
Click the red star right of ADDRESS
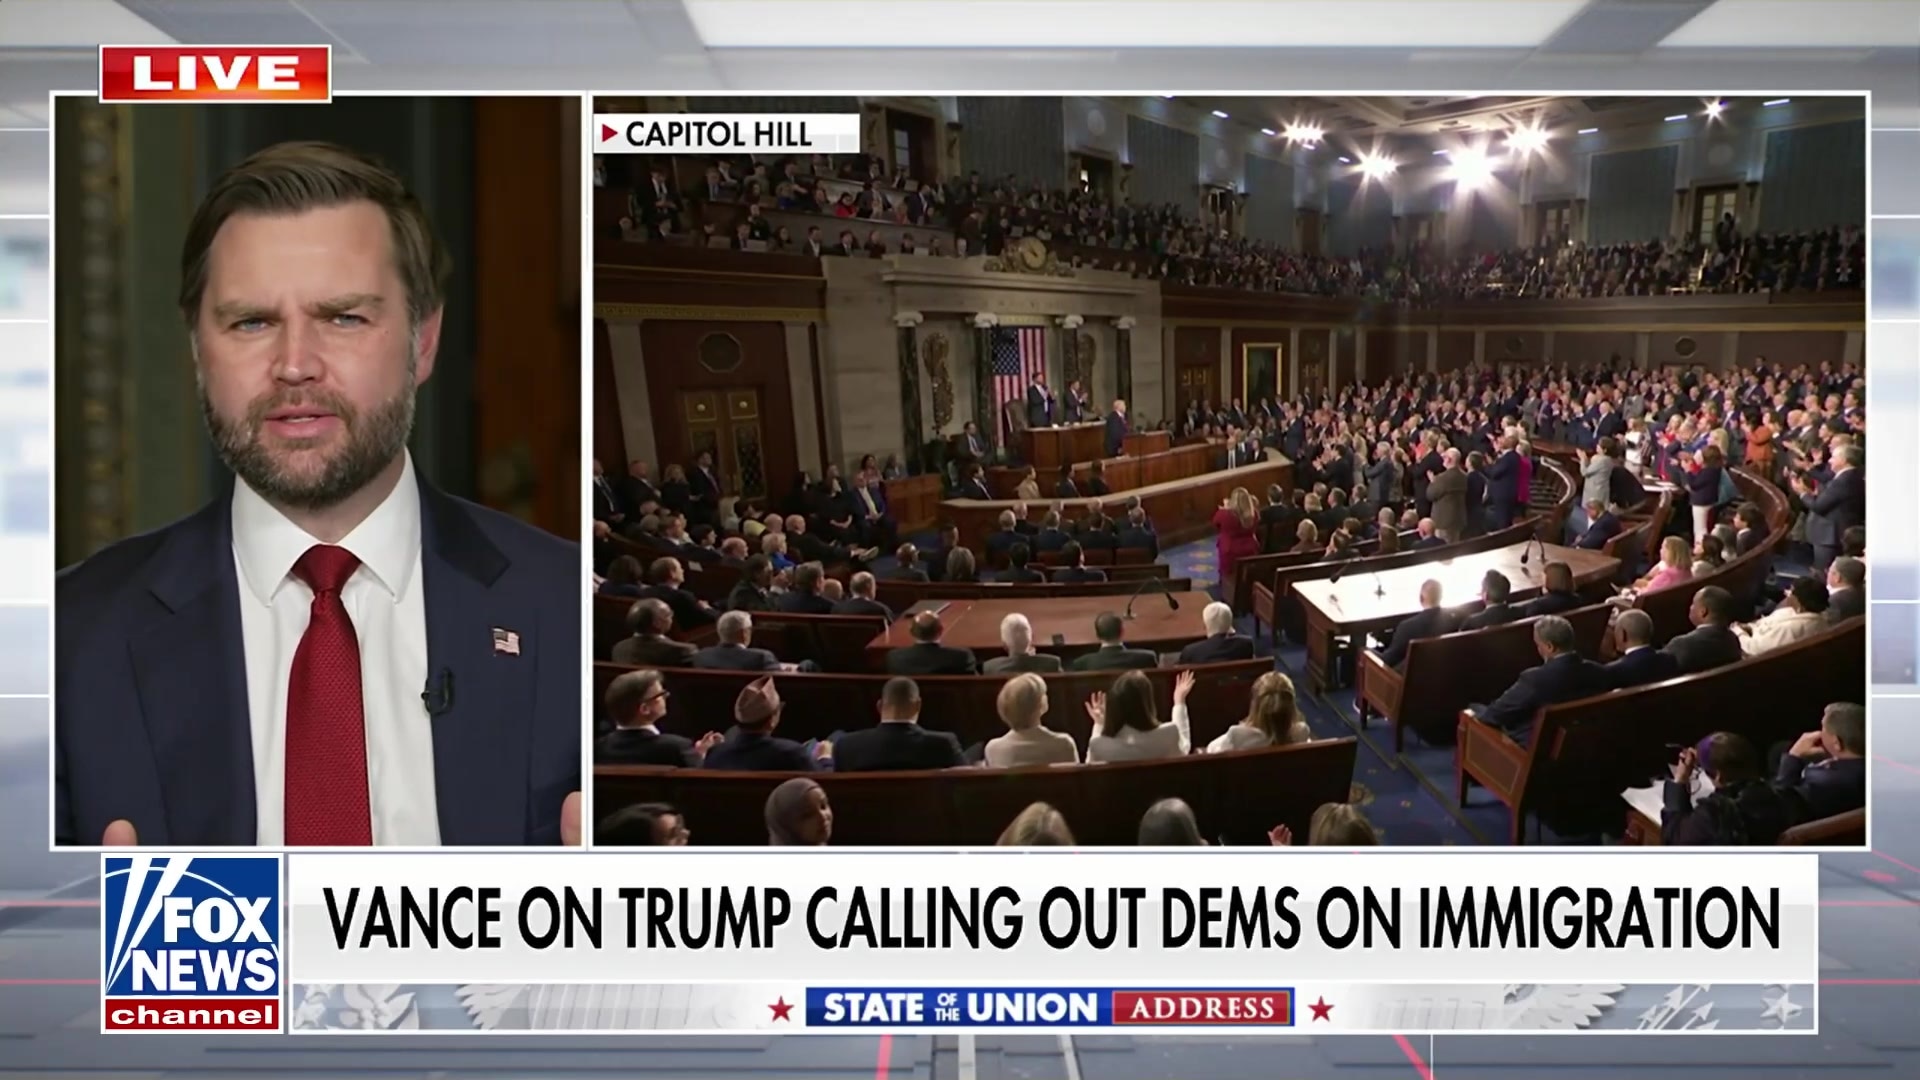(x=1321, y=1008)
